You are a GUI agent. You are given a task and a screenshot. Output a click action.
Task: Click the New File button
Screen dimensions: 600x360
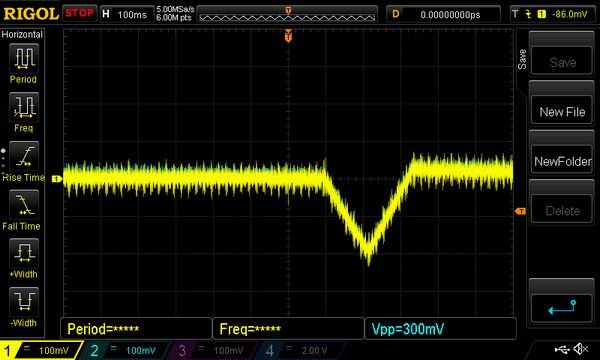(x=562, y=112)
